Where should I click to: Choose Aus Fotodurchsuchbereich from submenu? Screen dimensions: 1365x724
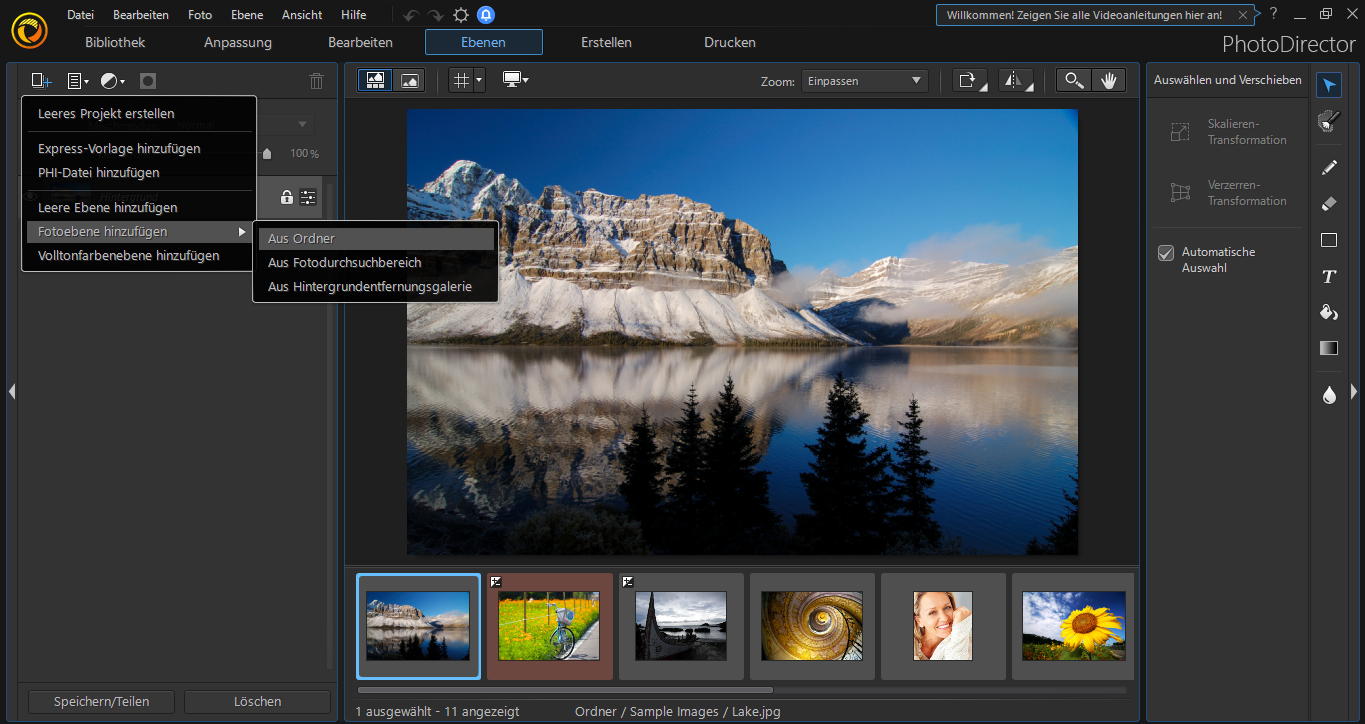click(x=344, y=263)
